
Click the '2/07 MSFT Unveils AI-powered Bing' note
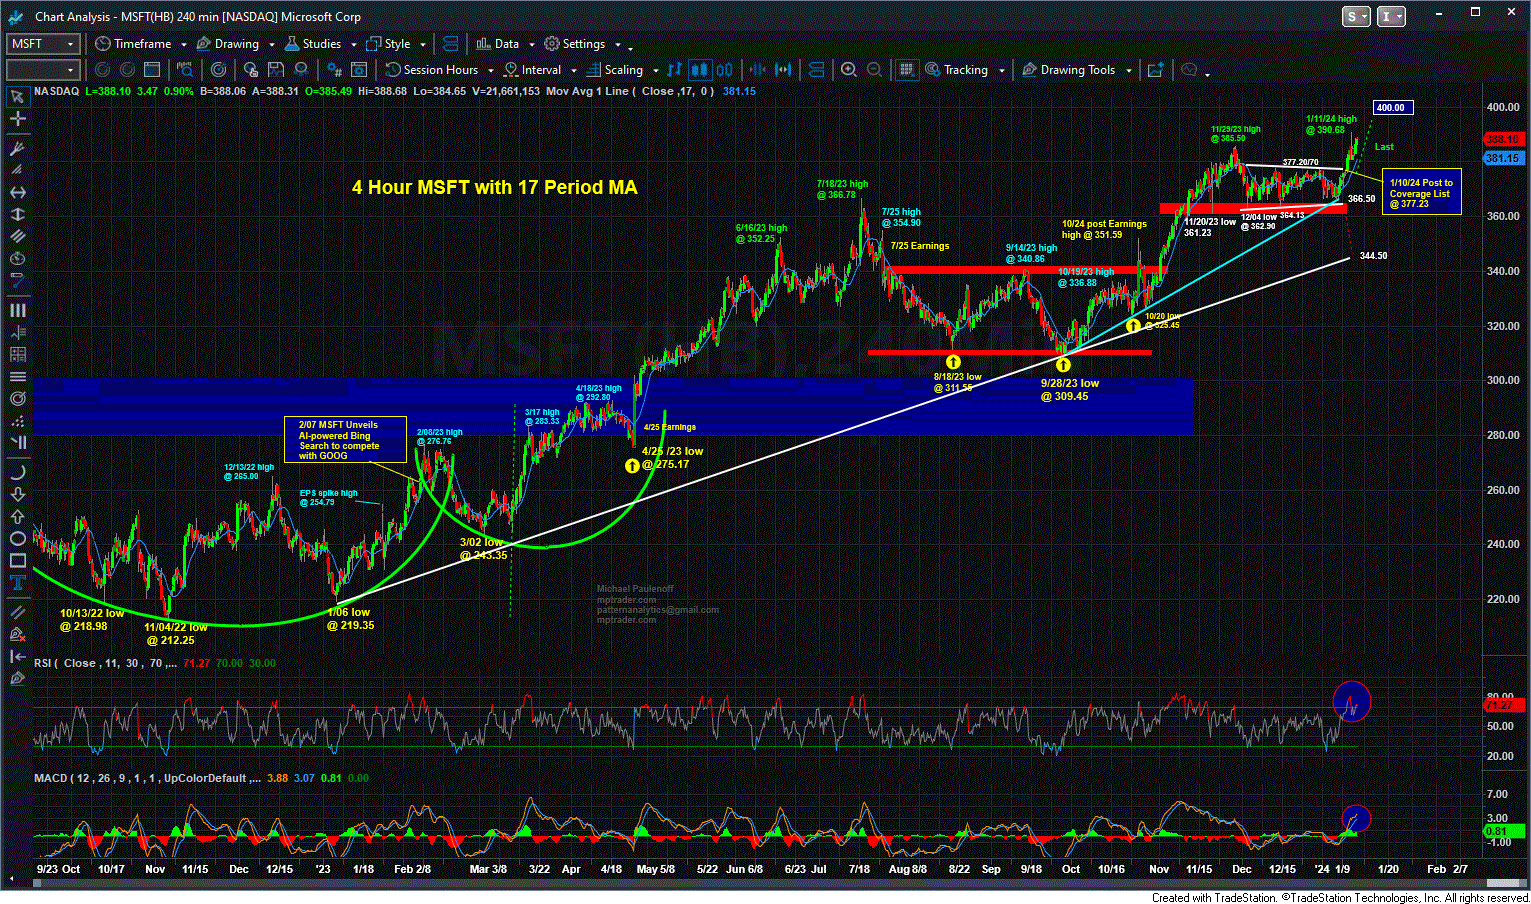pos(344,440)
